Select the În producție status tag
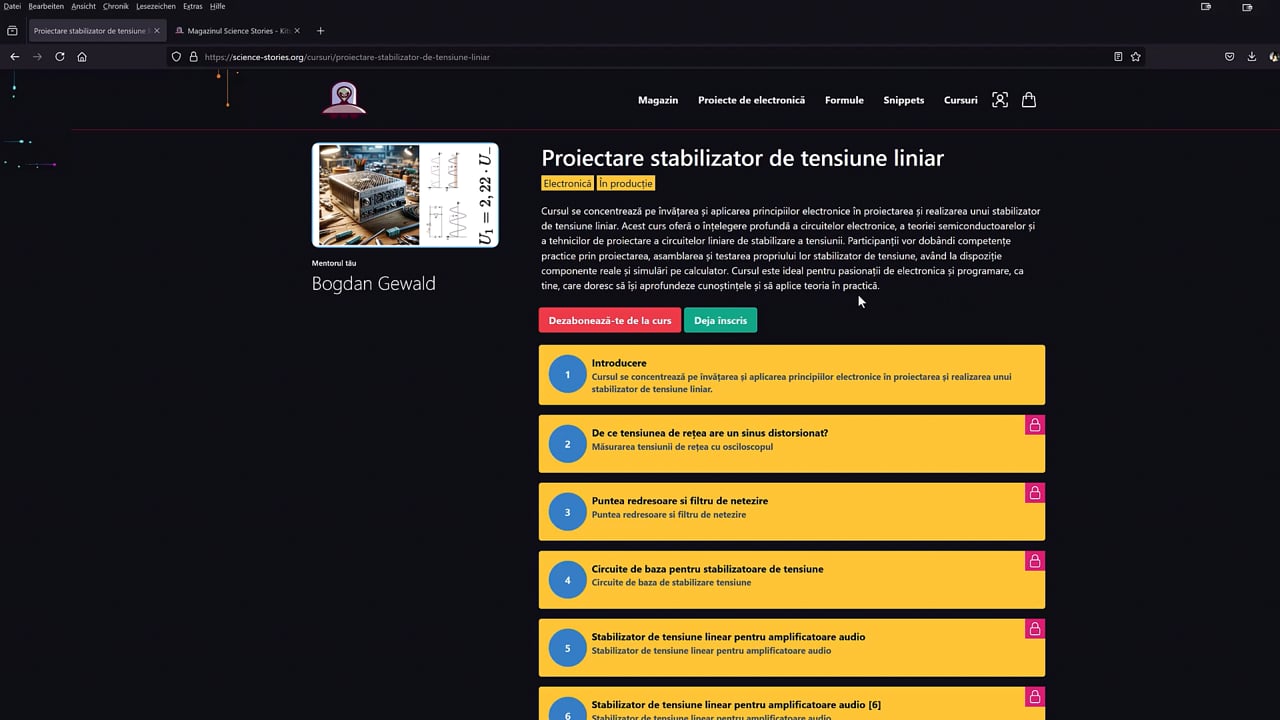 pos(626,183)
